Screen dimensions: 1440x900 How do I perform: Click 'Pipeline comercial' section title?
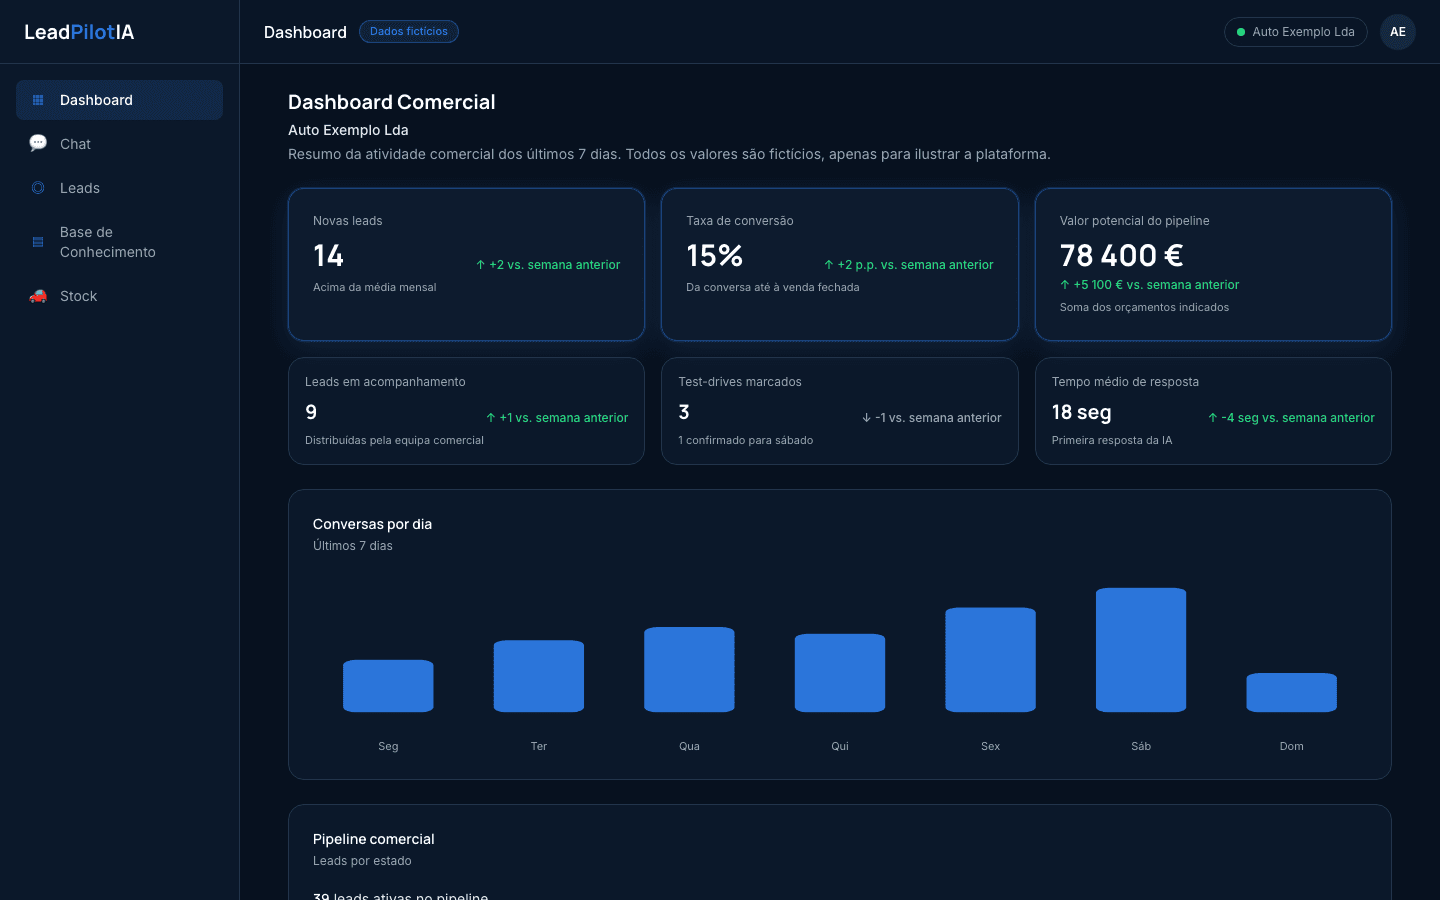(373, 839)
